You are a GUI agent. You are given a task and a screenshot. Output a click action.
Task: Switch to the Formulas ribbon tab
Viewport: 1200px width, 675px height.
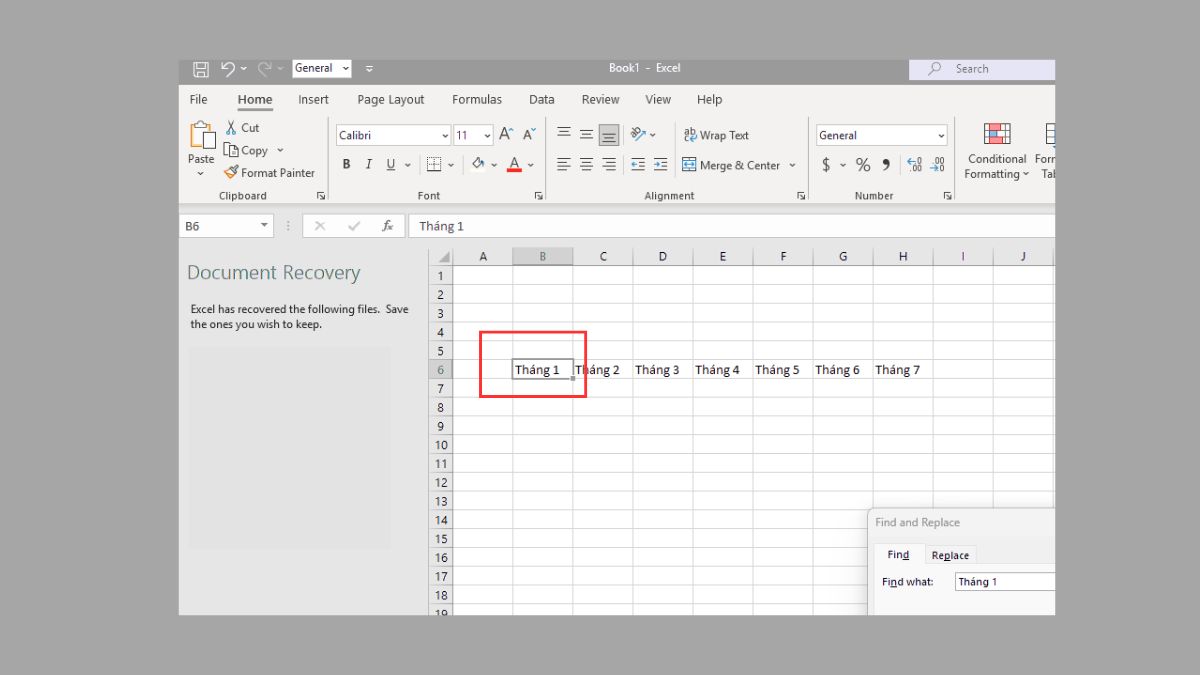[477, 99]
